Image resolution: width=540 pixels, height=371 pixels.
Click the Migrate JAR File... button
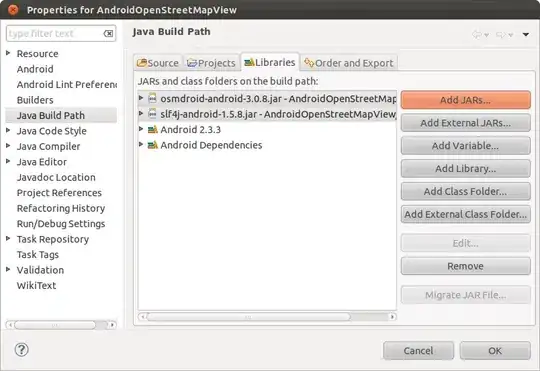466,295
